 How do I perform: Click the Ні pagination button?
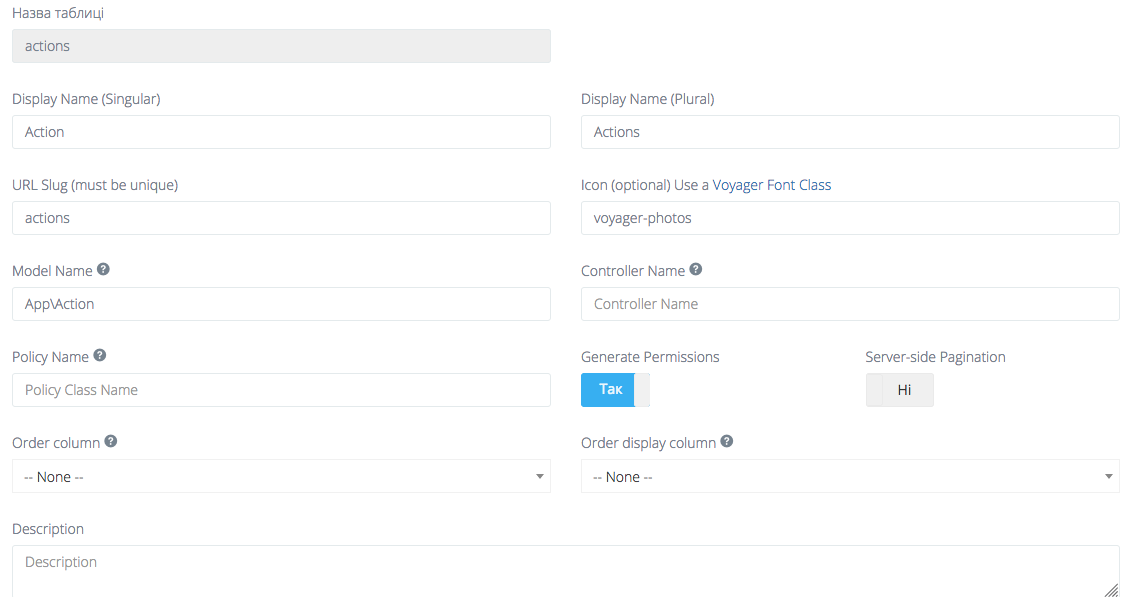point(899,389)
